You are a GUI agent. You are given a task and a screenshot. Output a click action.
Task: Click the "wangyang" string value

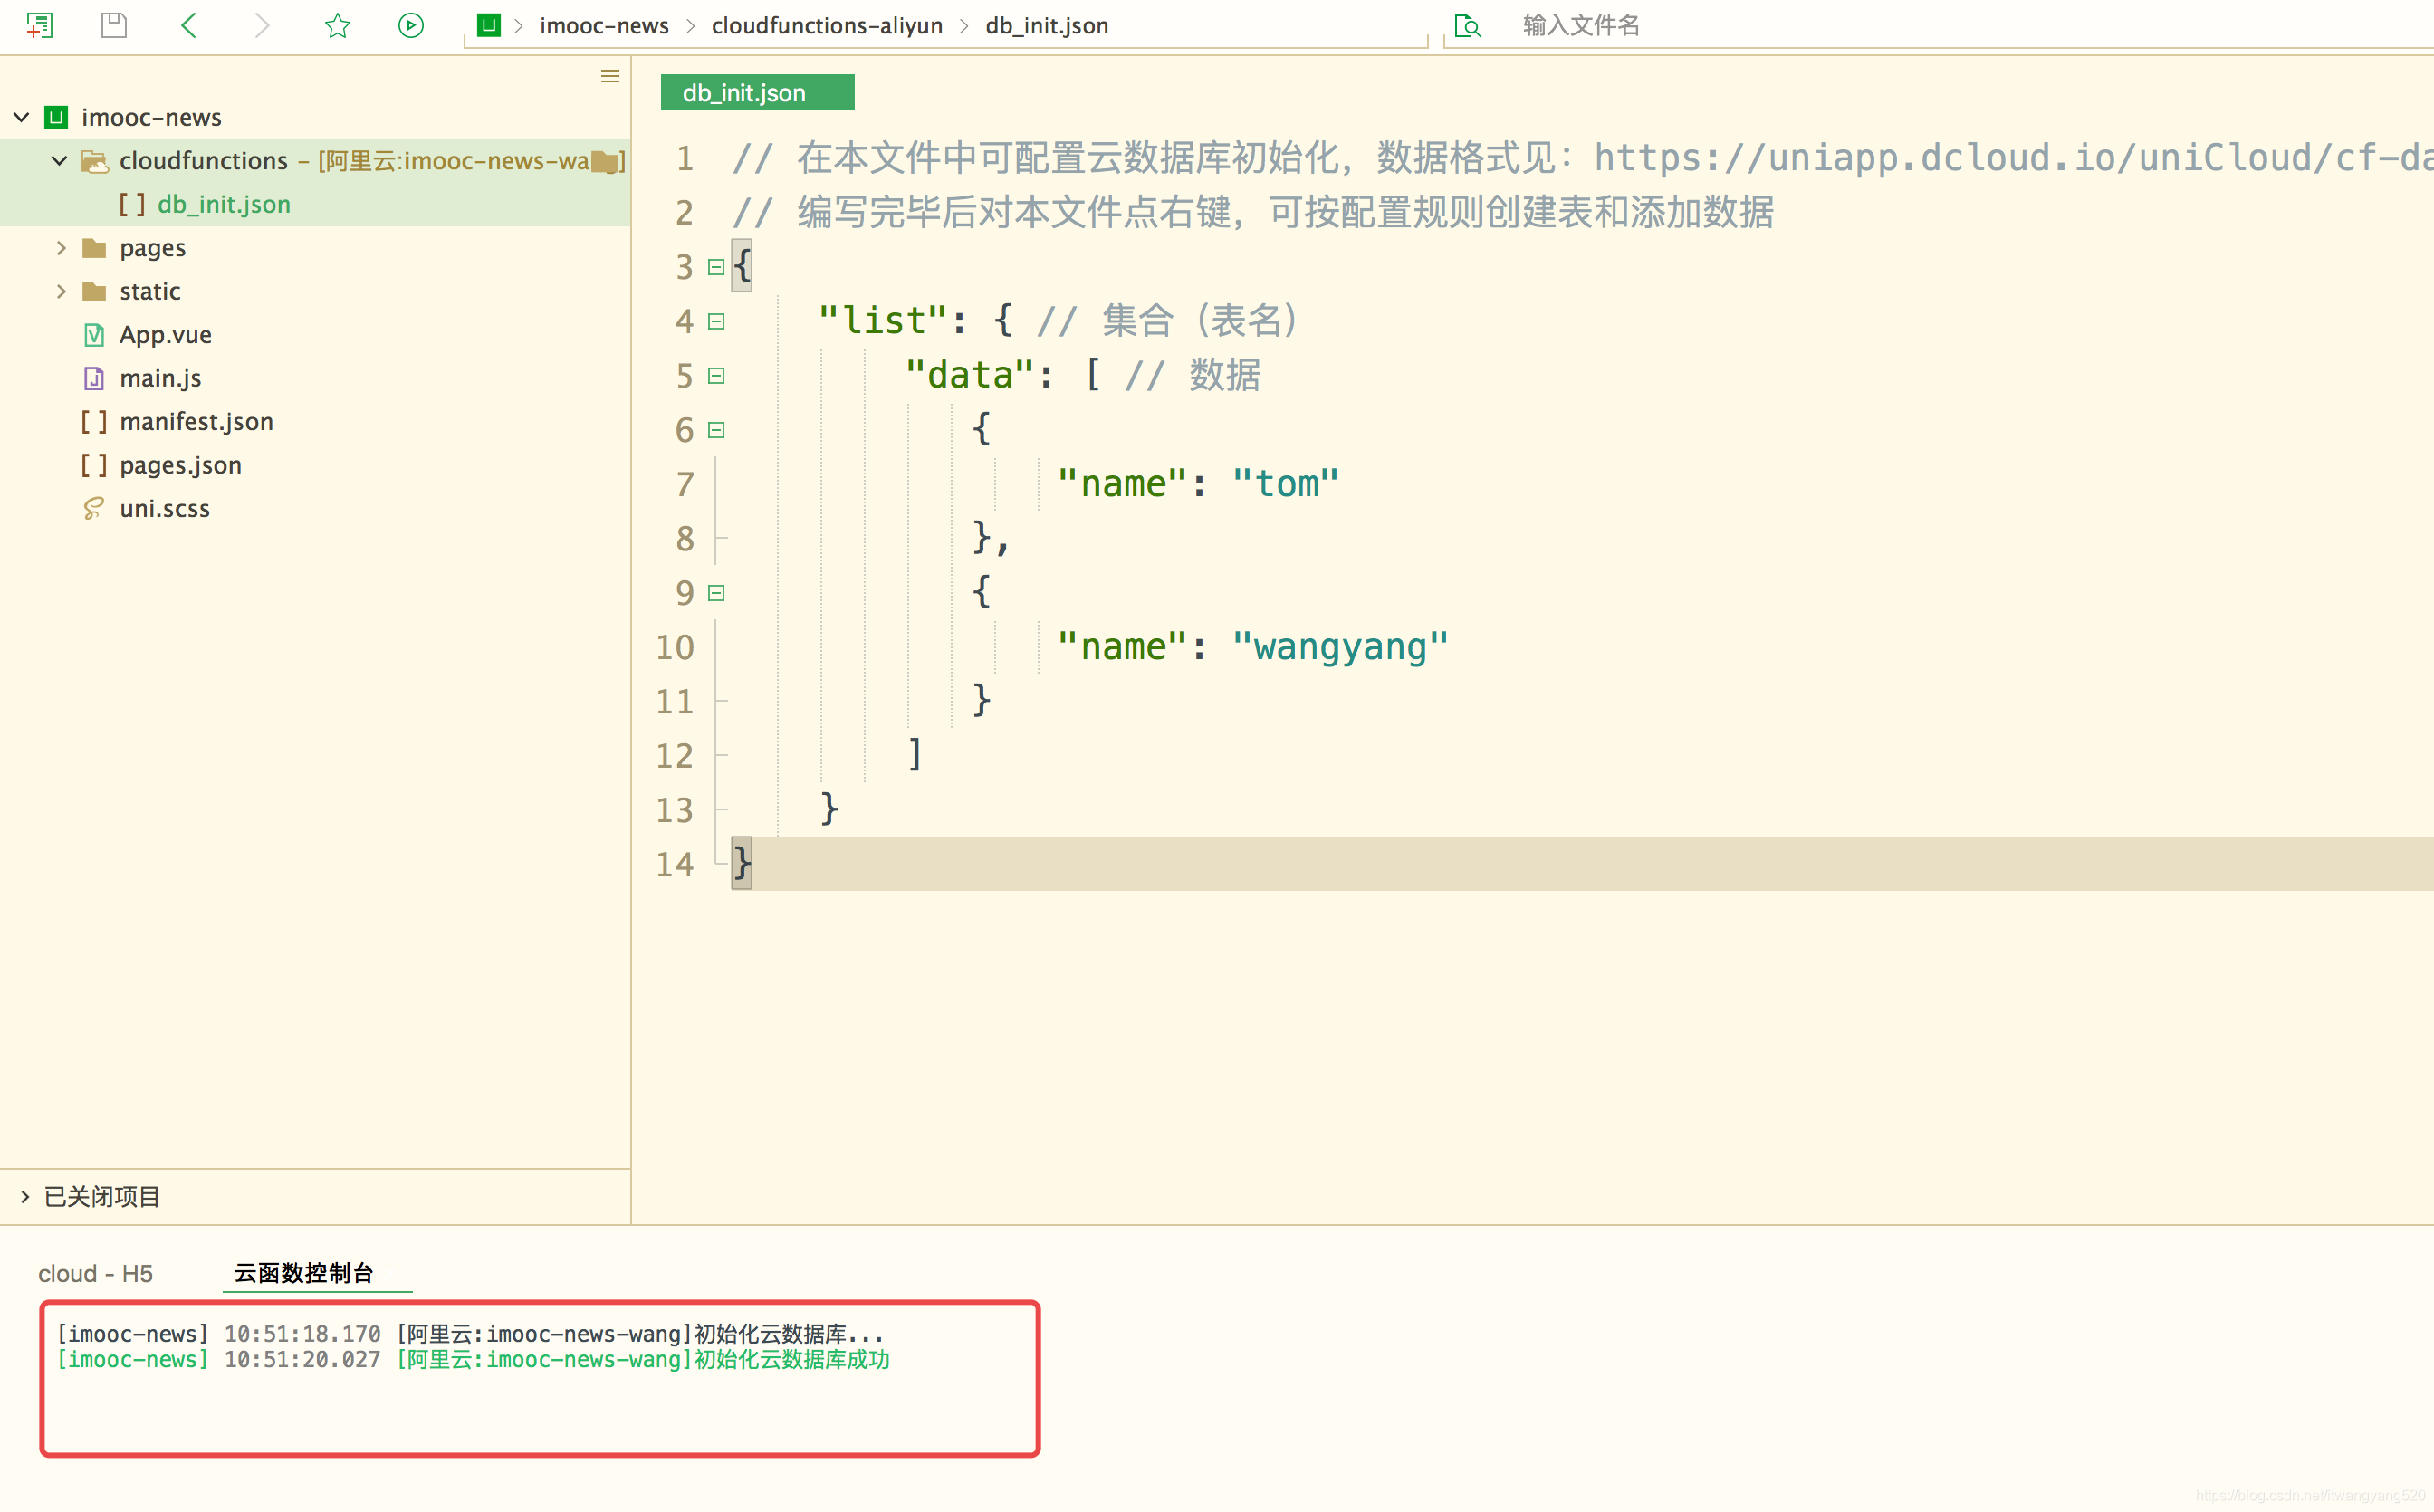pos(1340,647)
